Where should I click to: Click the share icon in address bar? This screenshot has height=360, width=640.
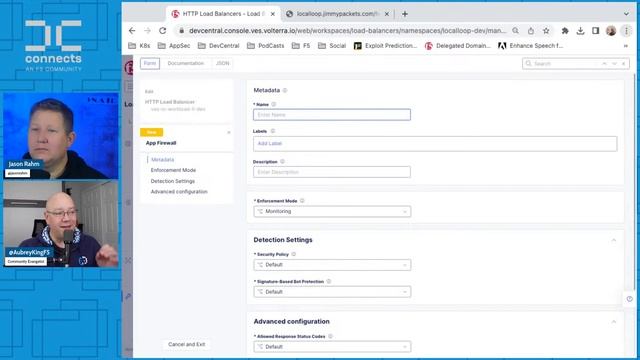(x=531, y=31)
